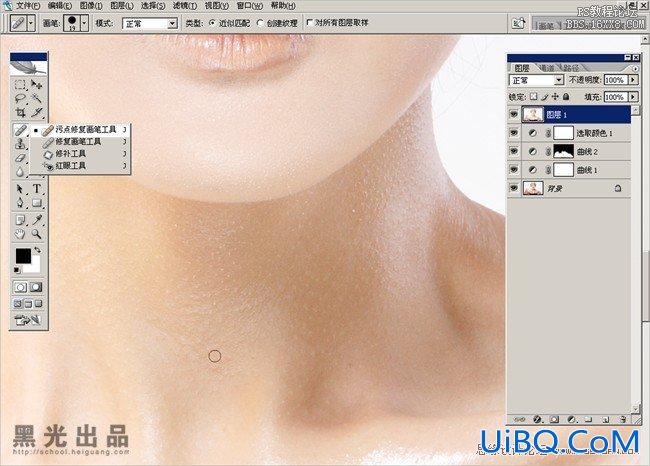Hide 曲线 2 layer eye icon
The width and height of the screenshot is (650, 466).
pyautogui.click(x=514, y=151)
